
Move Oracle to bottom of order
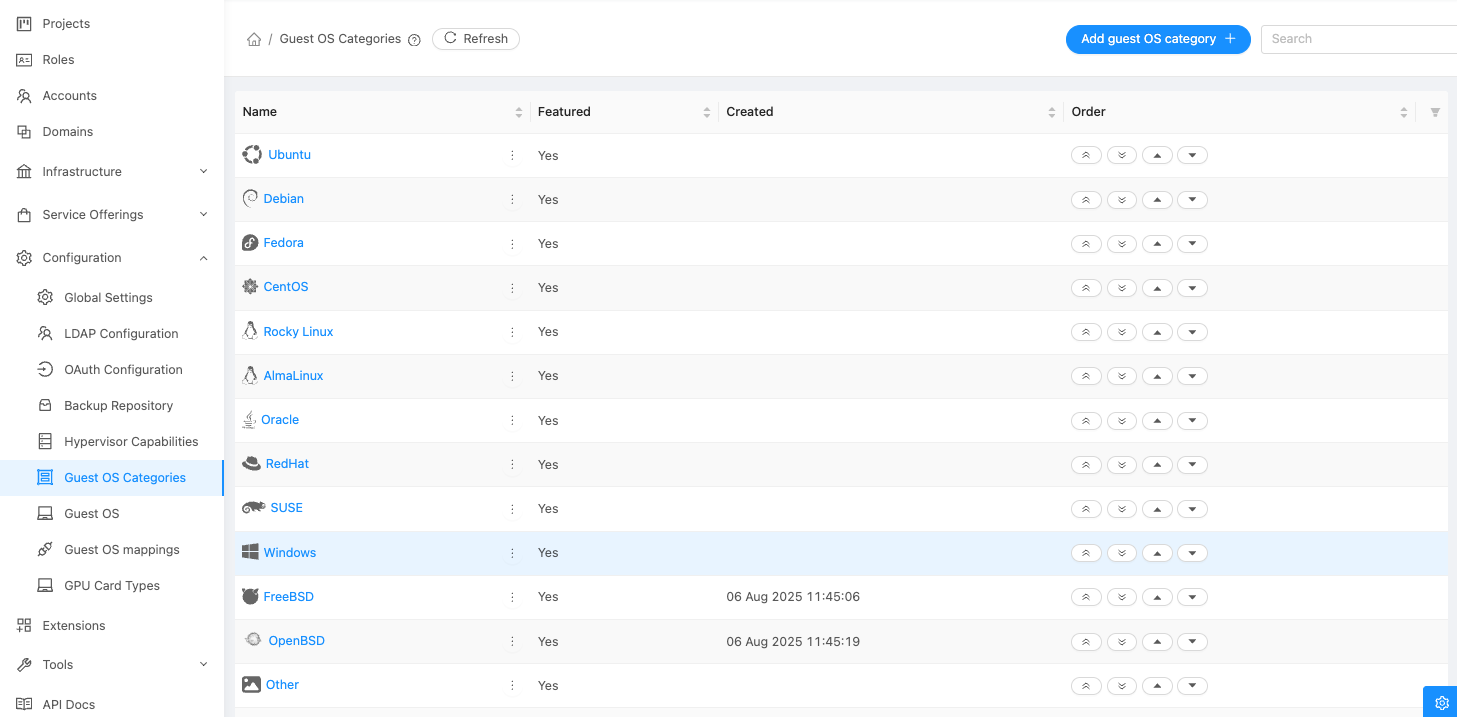pos(1122,420)
